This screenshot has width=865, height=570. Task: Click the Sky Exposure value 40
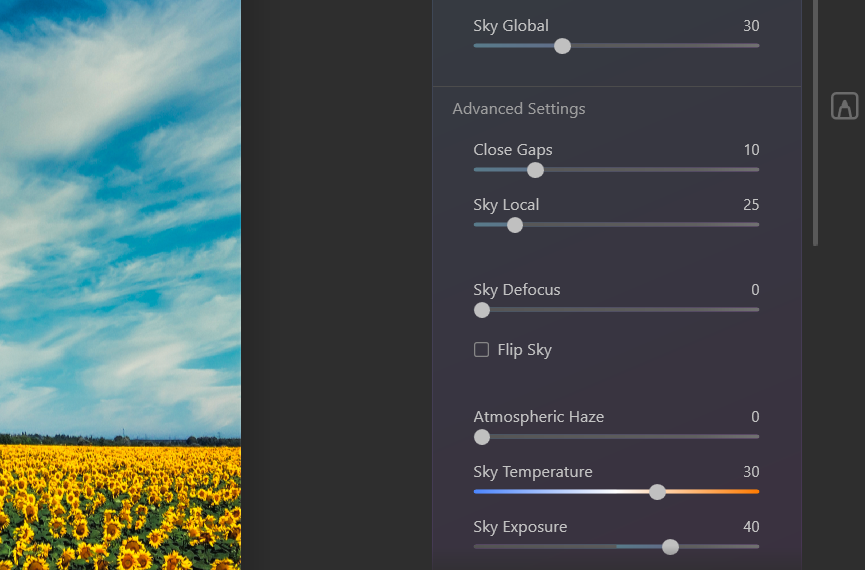751,527
